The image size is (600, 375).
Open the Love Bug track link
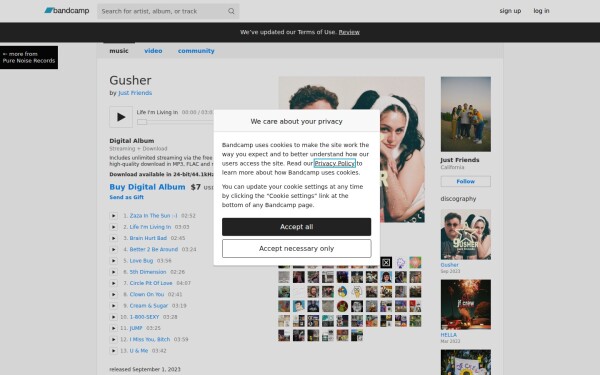pyautogui.click(x=141, y=261)
